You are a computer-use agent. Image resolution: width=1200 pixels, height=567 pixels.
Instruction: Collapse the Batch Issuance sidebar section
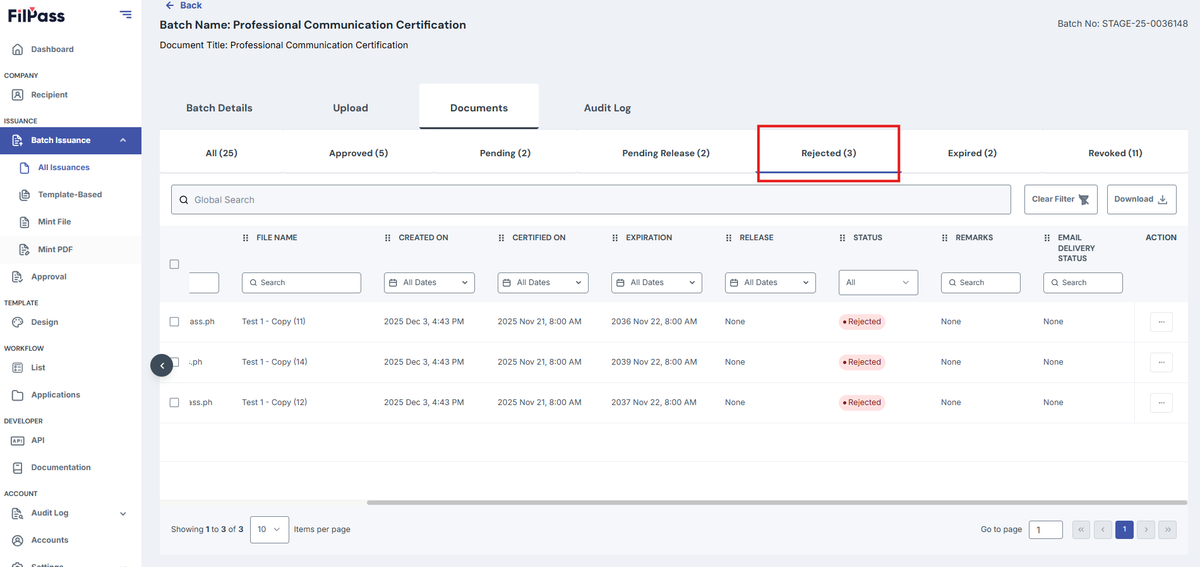pyautogui.click(x=123, y=140)
